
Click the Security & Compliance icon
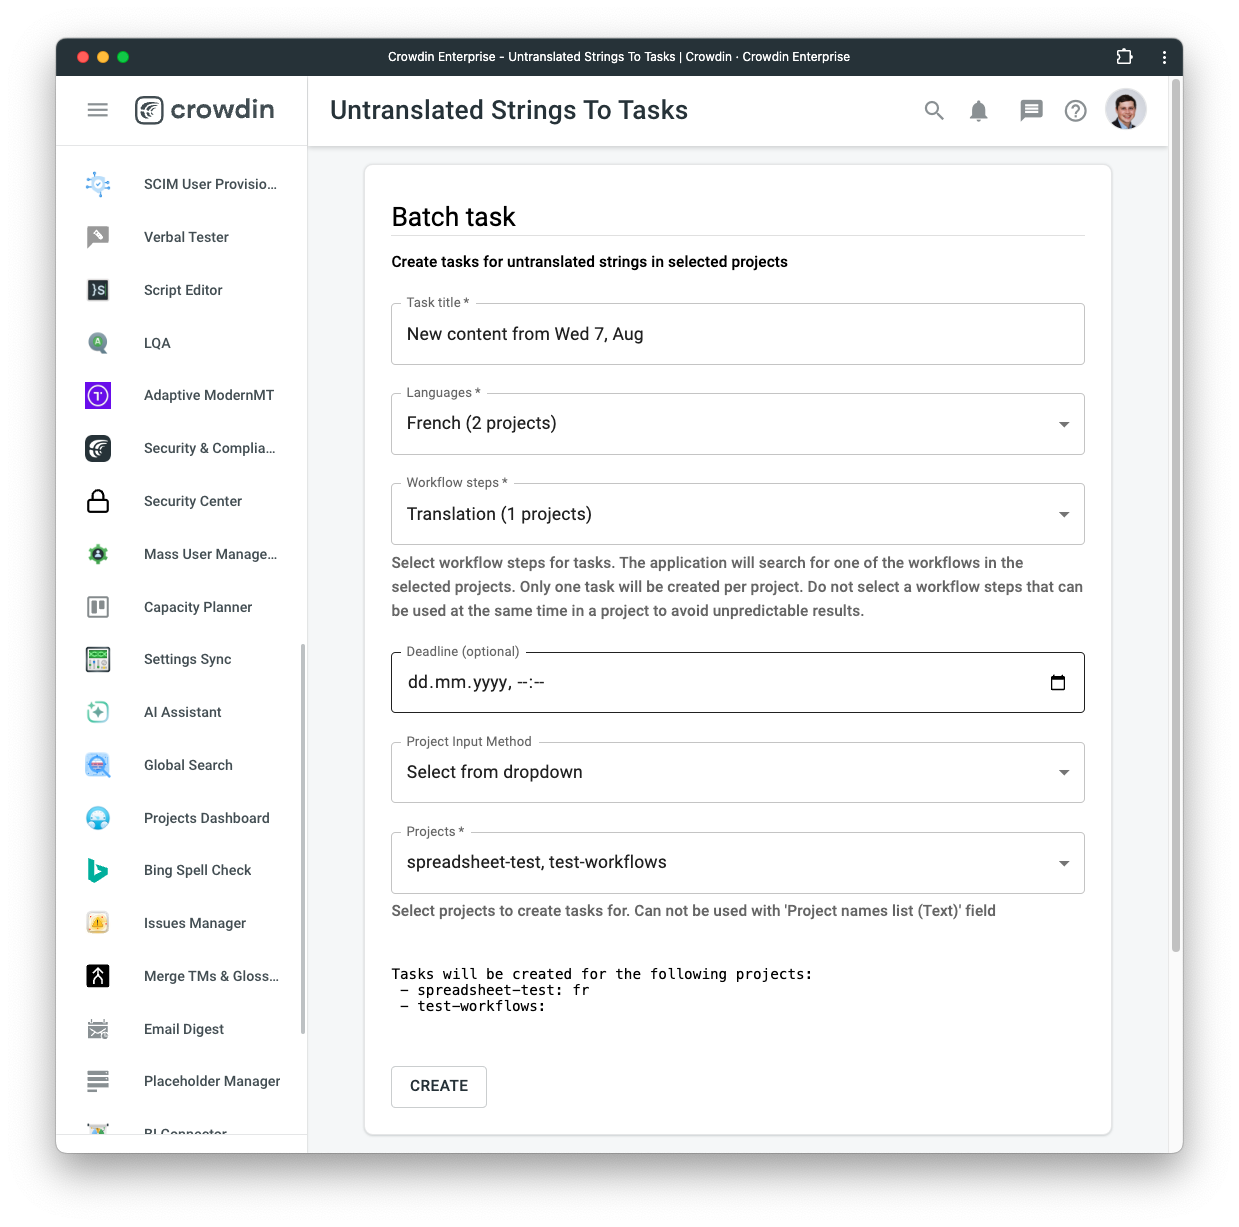[x=98, y=448]
